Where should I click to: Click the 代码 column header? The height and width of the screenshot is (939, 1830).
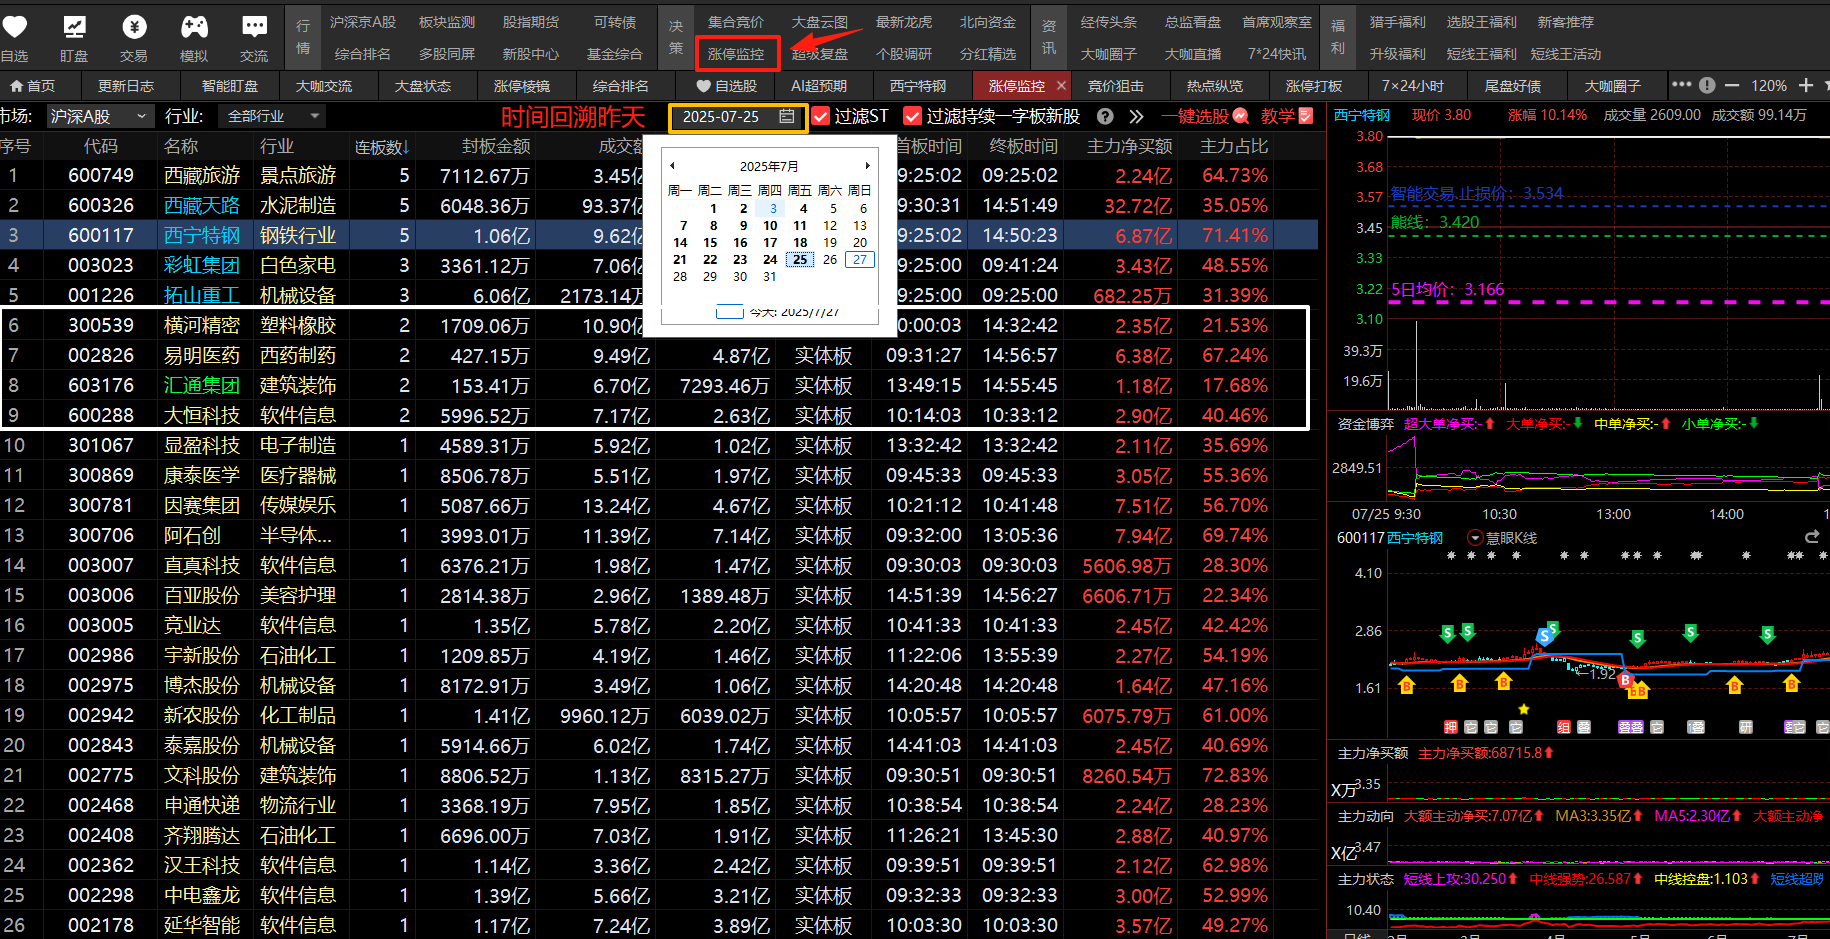tap(100, 147)
